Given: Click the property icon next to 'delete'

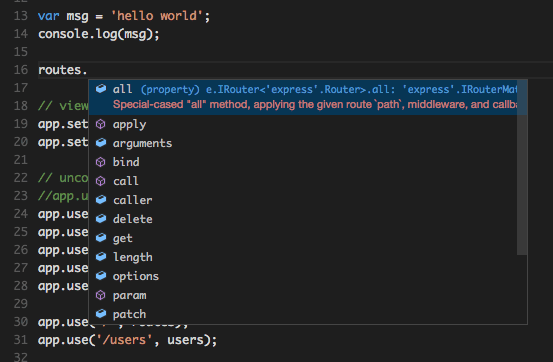Looking at the screenshot, I should (101, 219).
